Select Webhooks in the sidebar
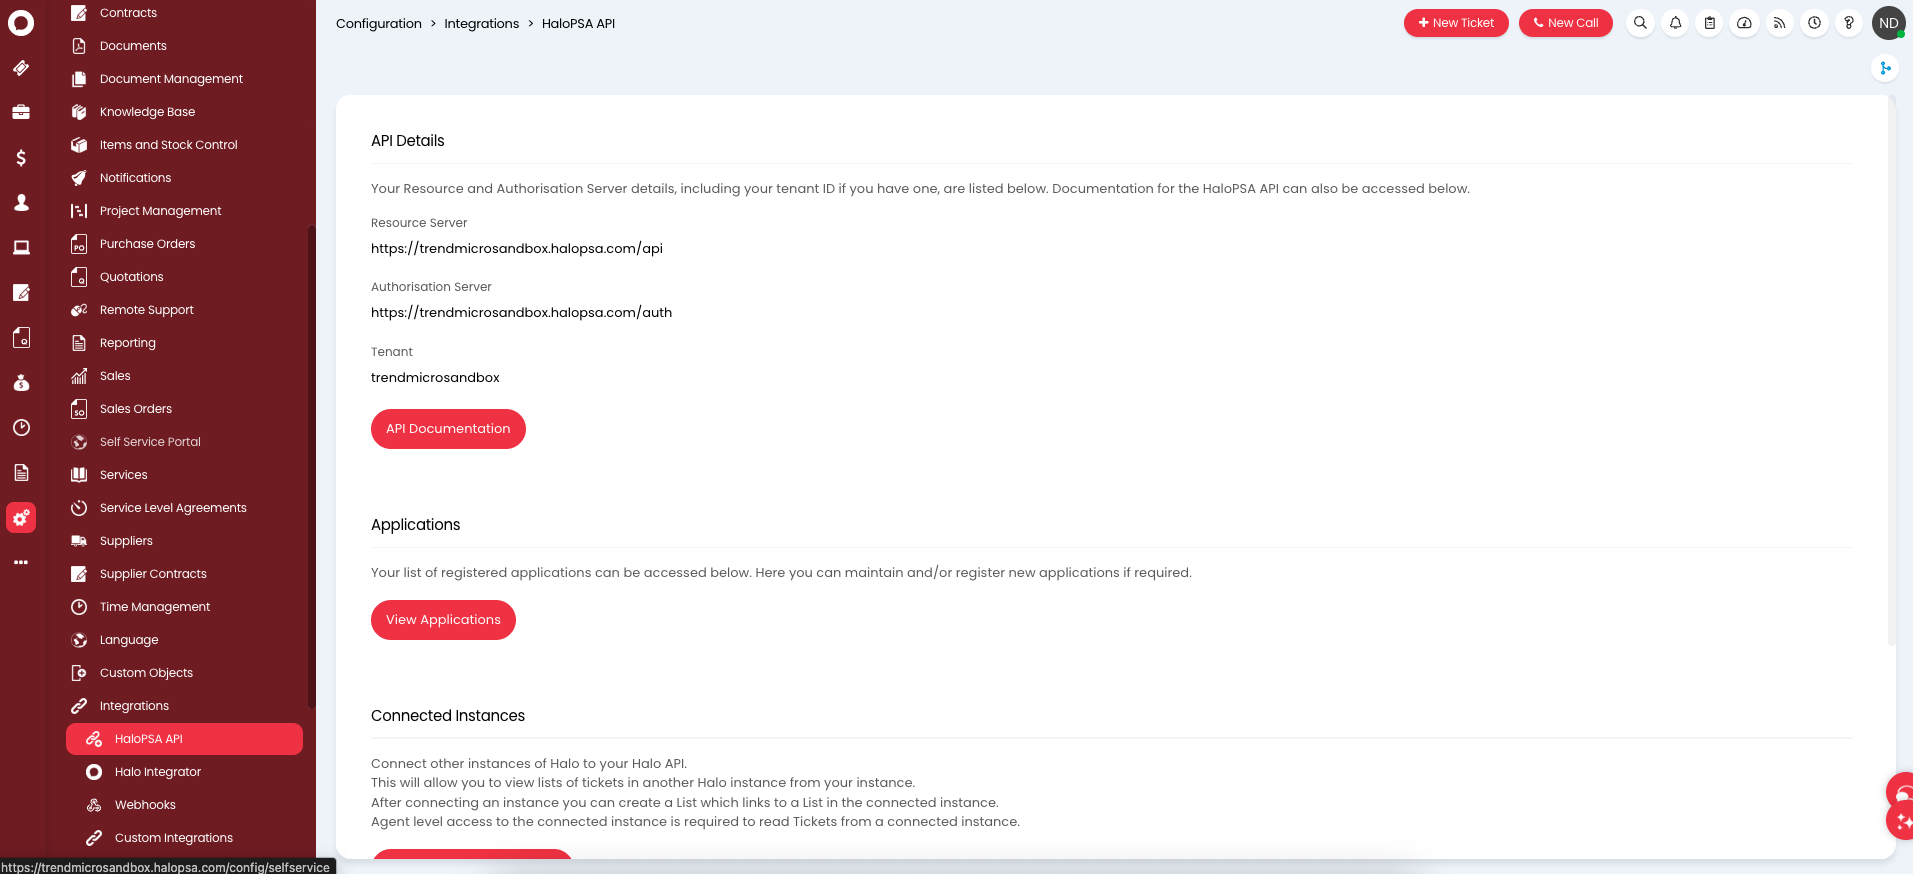1913x874 pixels. tap(145, 805)
